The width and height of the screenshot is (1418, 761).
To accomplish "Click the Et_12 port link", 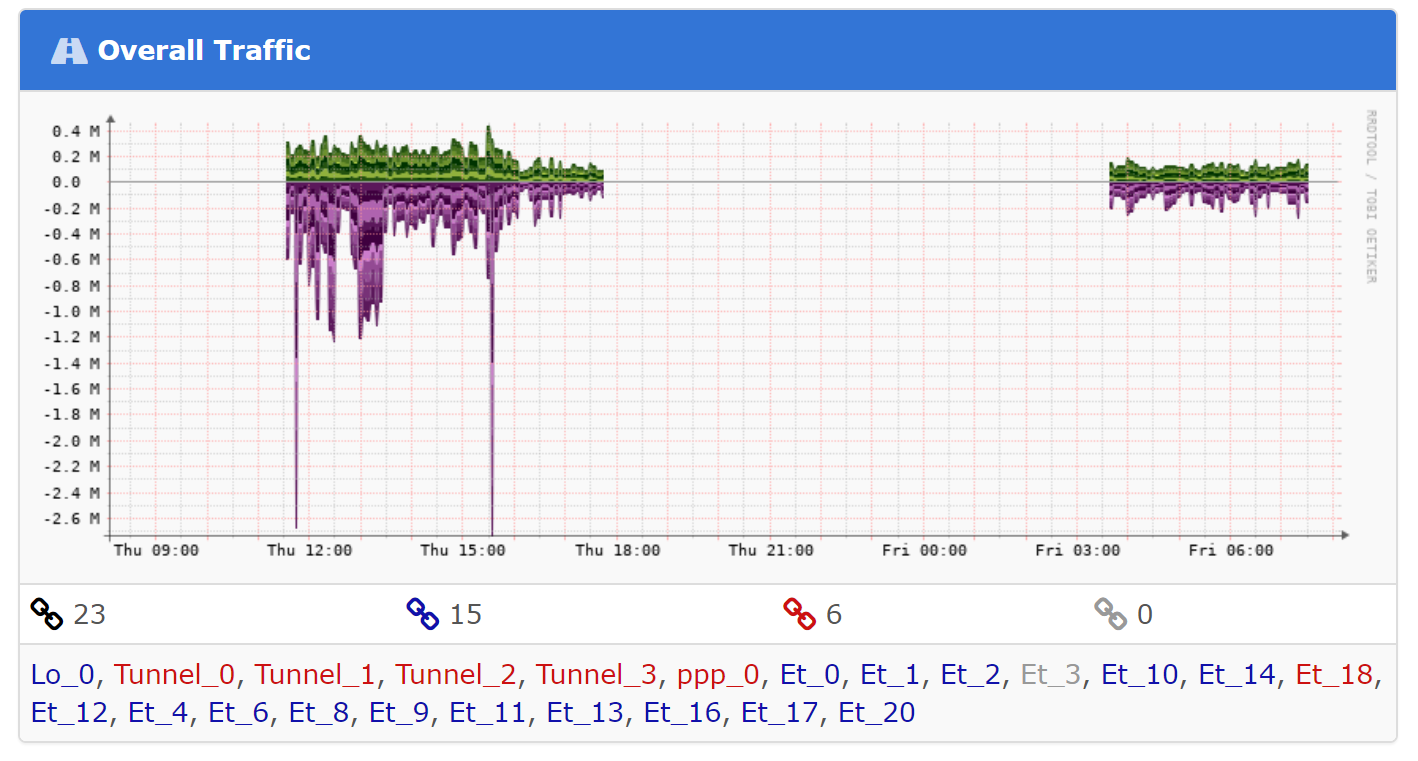I will point(69,713).
